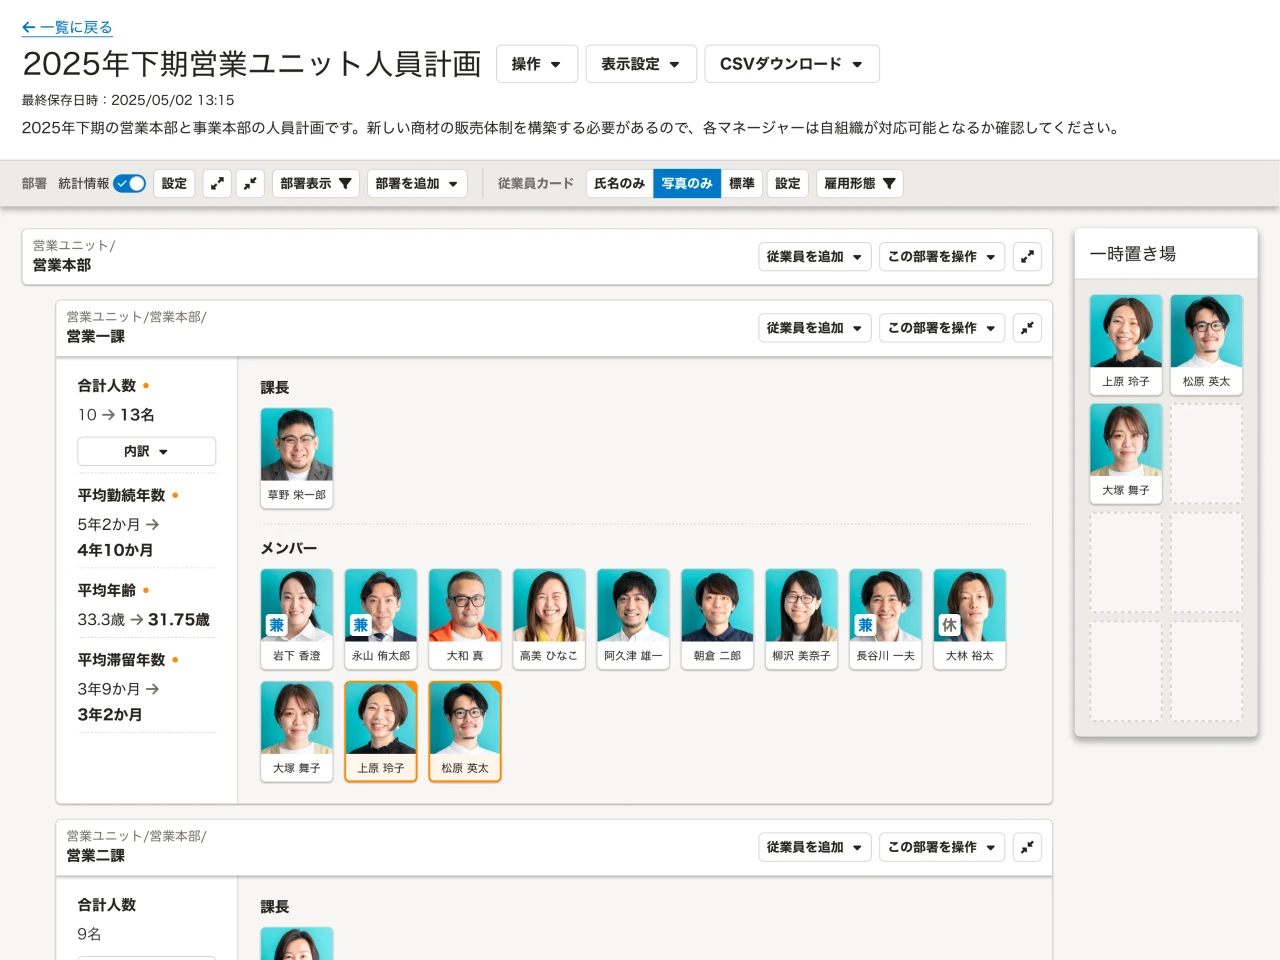Viewport: 1280px width, 960px height.
Task: Expand the 内訳 breakdown in 営業一課
Action: (x=146, y=452)
